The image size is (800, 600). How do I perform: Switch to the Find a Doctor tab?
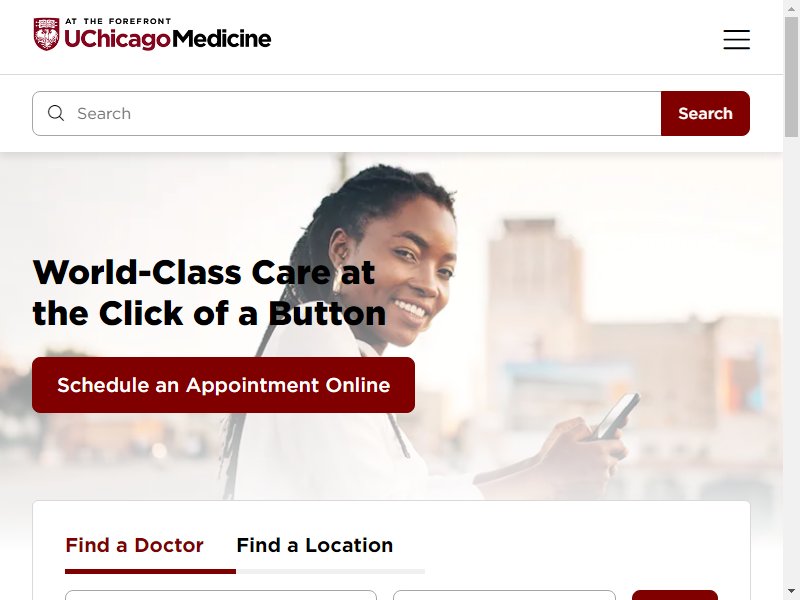pos(134,545)
